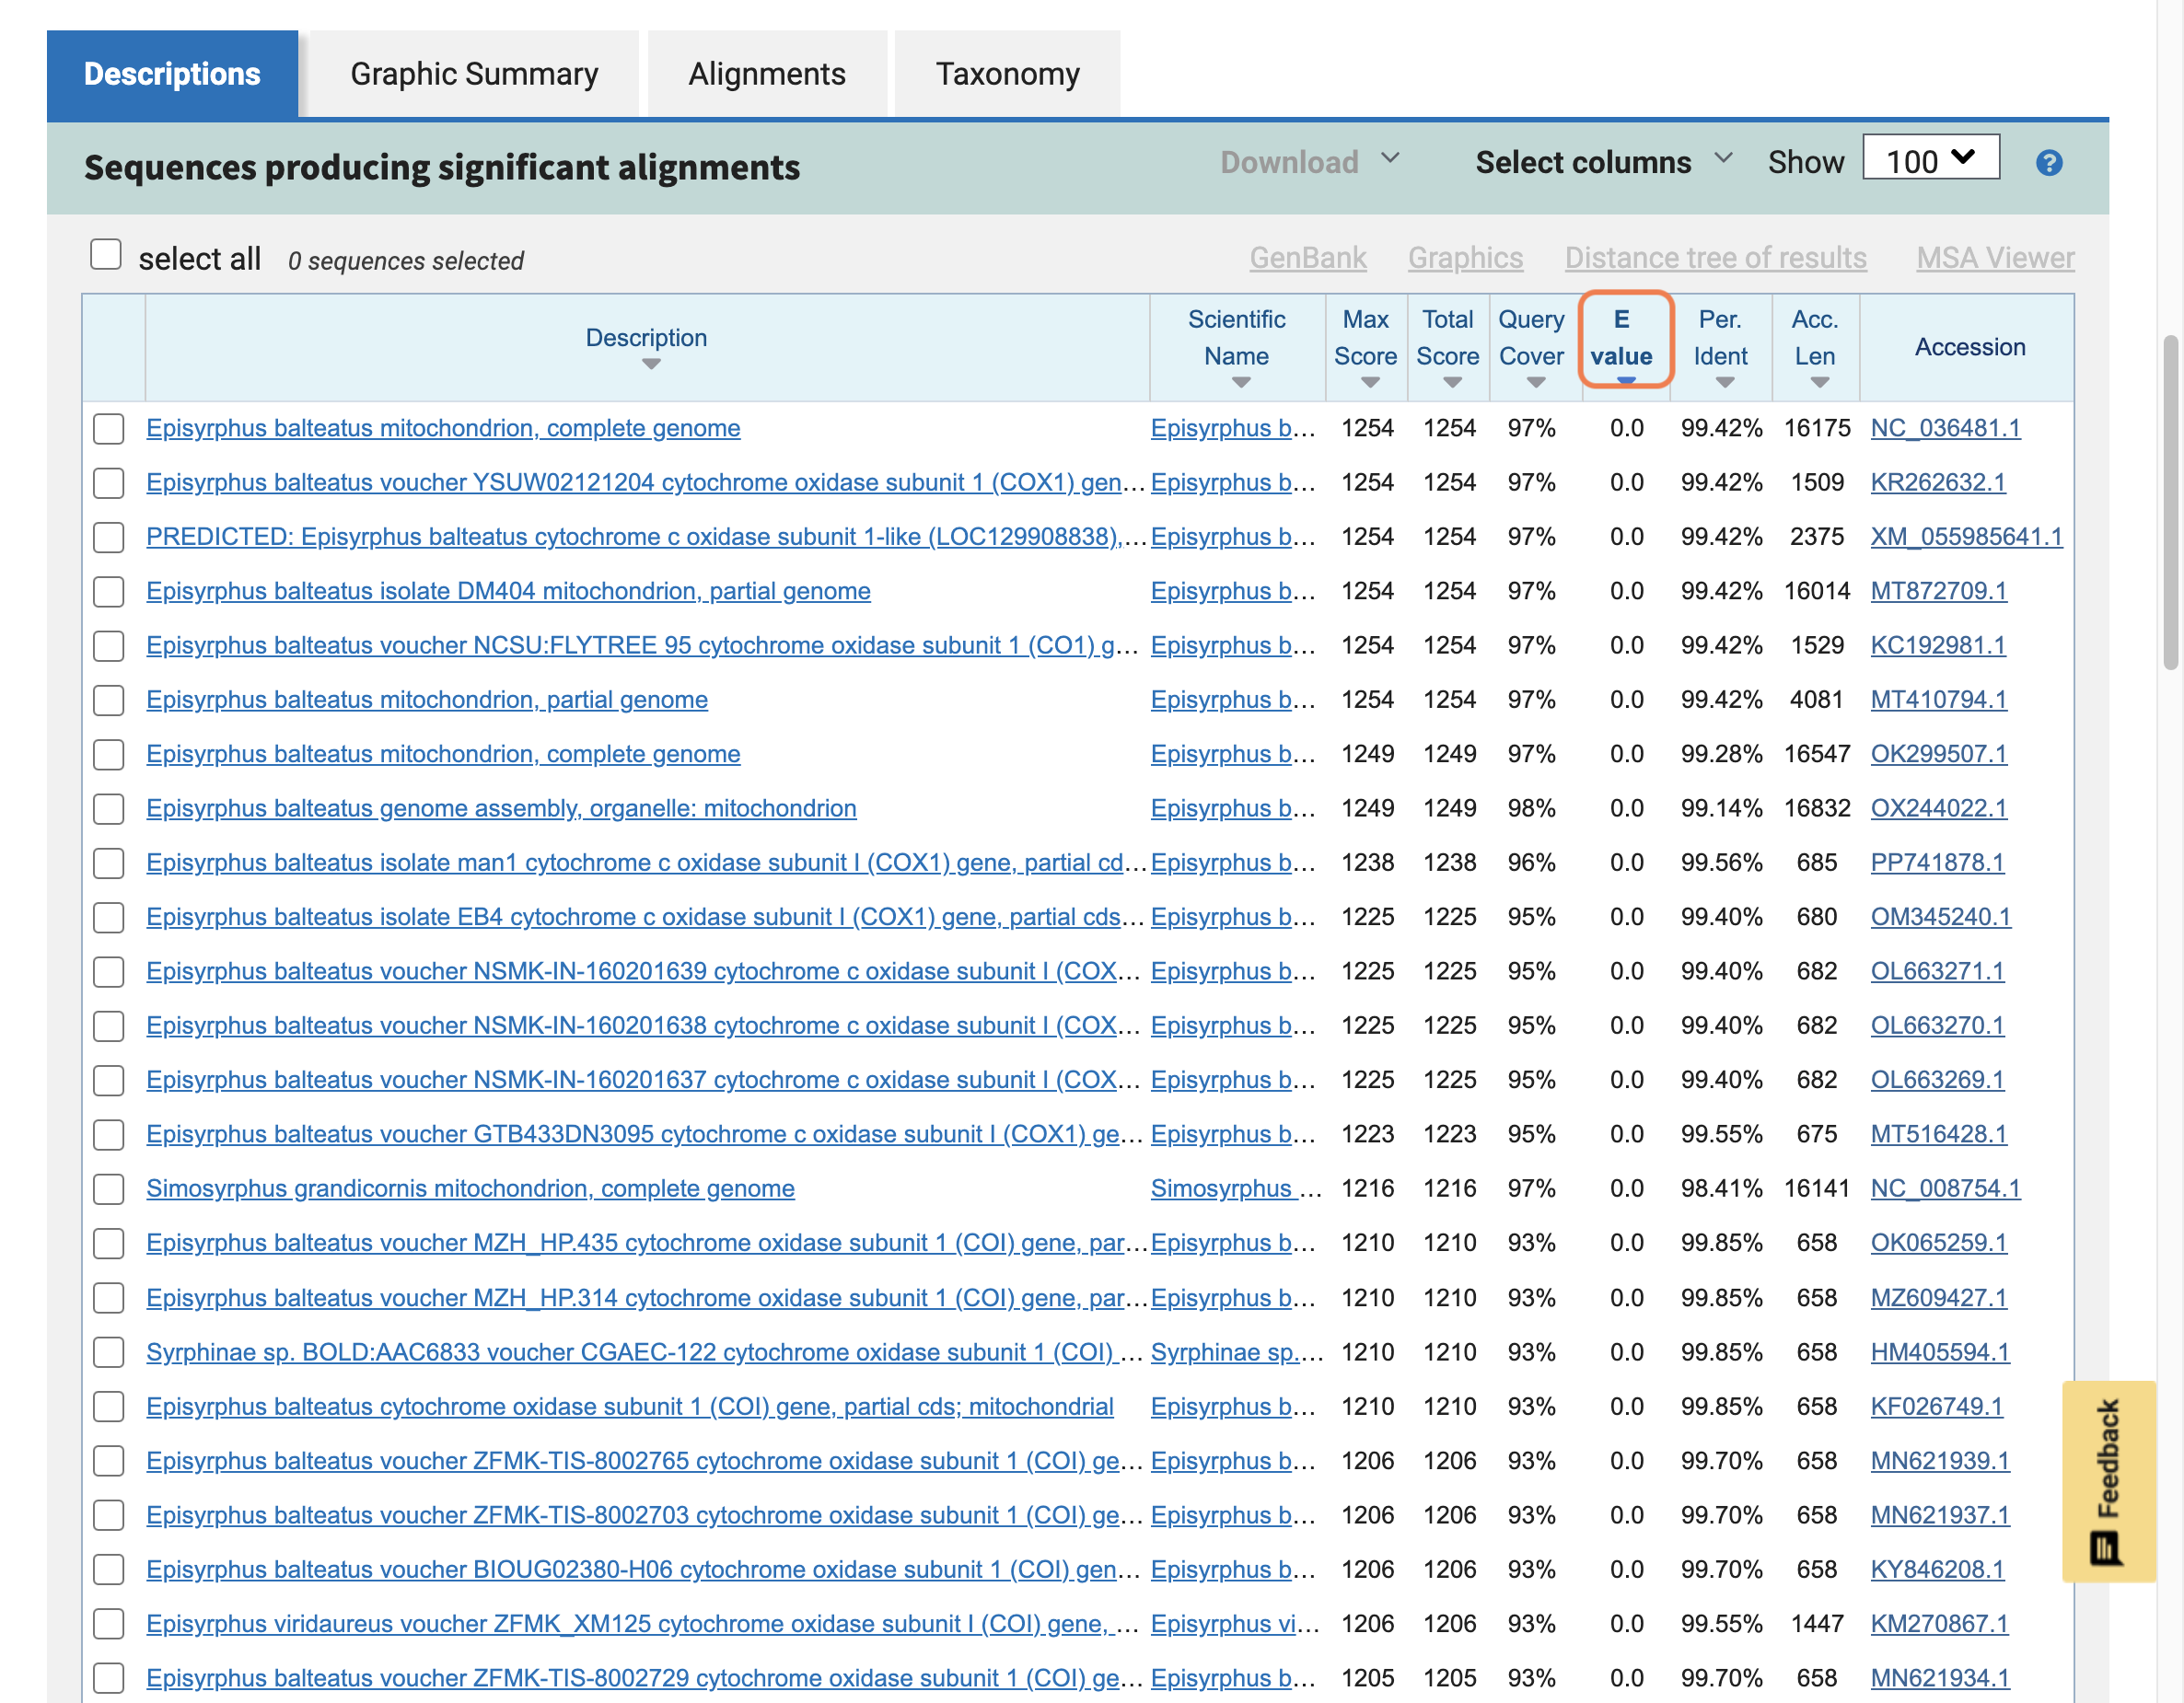This screenshot has height=1703, width=2184.
Task: Click the Accession column header
Action: click(x=1969, y=347)
